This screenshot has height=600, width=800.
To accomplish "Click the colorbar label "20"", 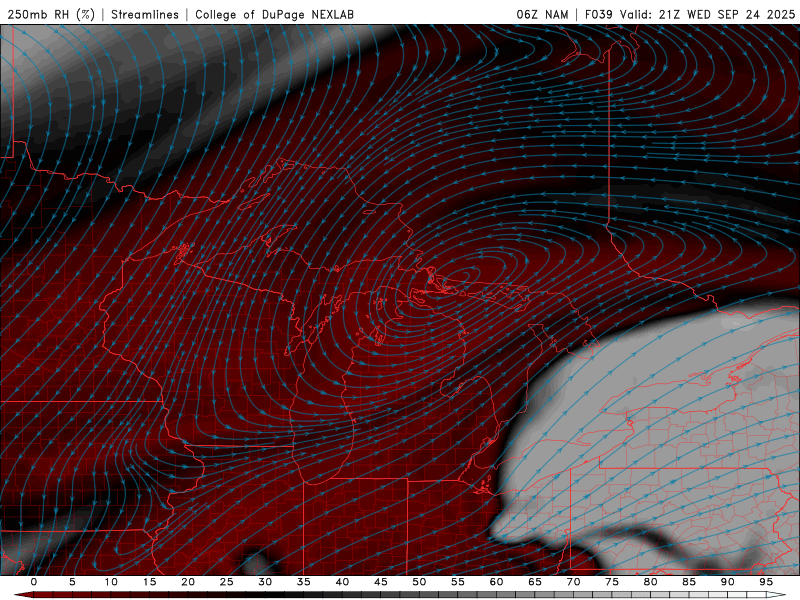I will click(188, 582).
